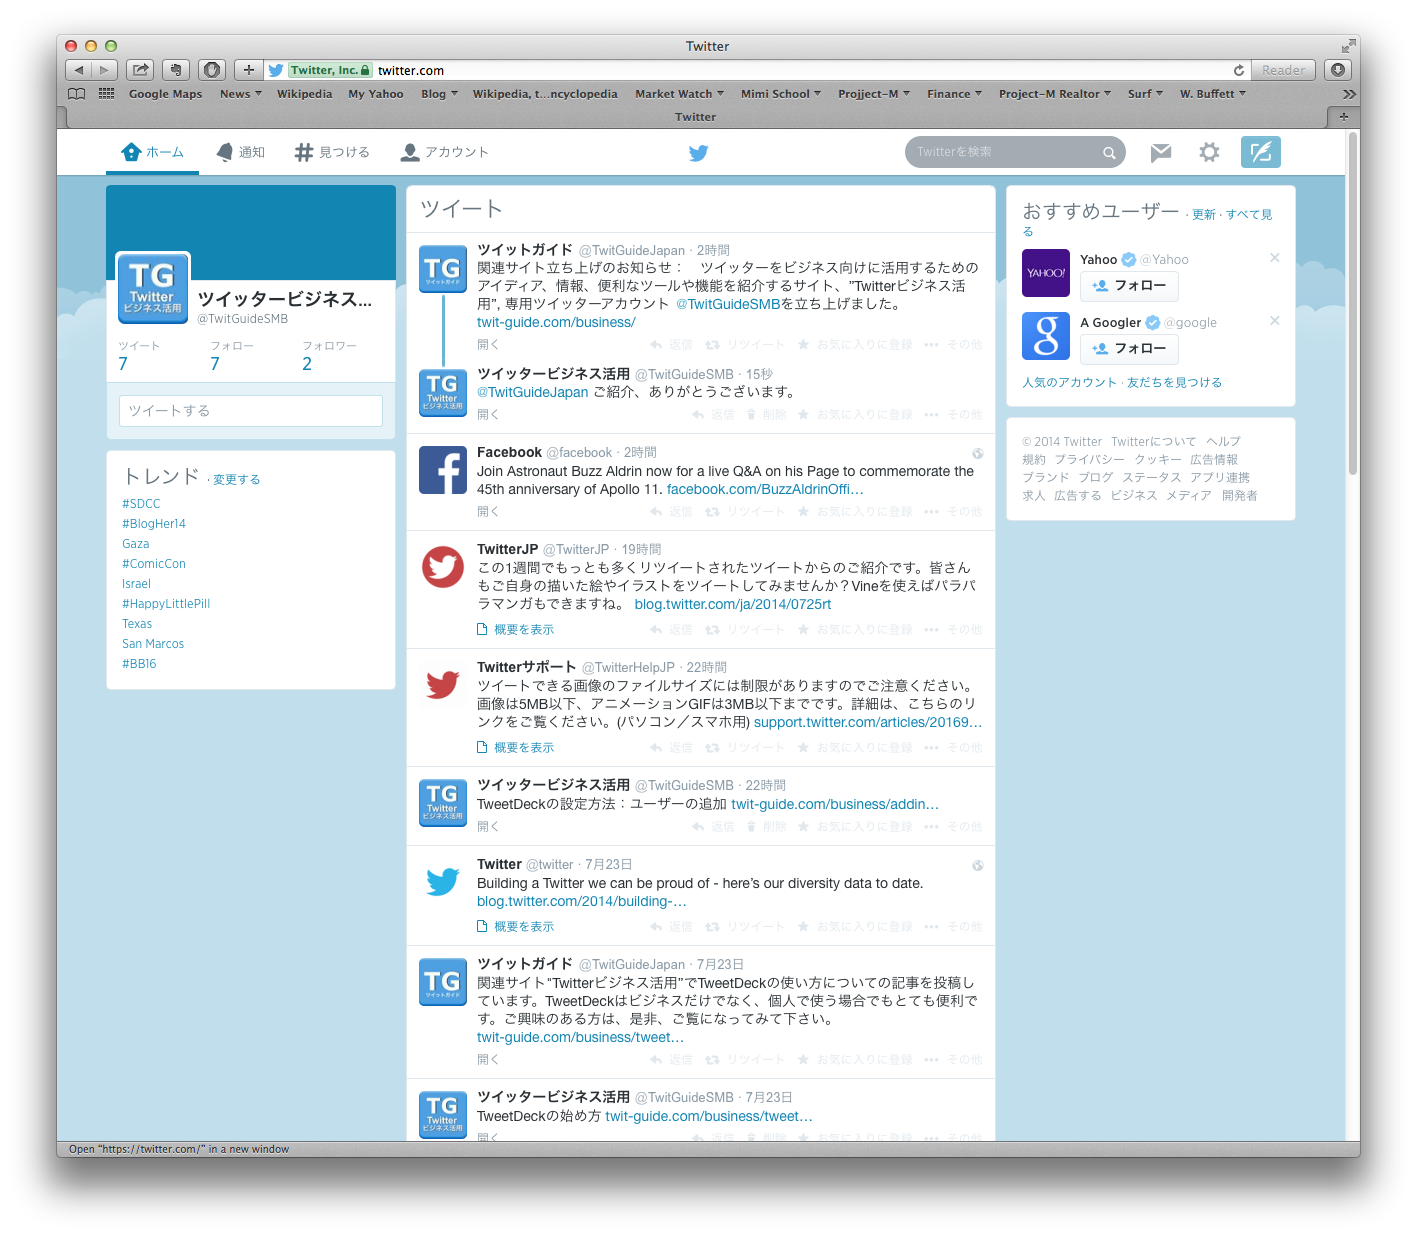1417x1236 pixels.
Task: Click the A Googler avatar
Action: tap(1046, 336)
